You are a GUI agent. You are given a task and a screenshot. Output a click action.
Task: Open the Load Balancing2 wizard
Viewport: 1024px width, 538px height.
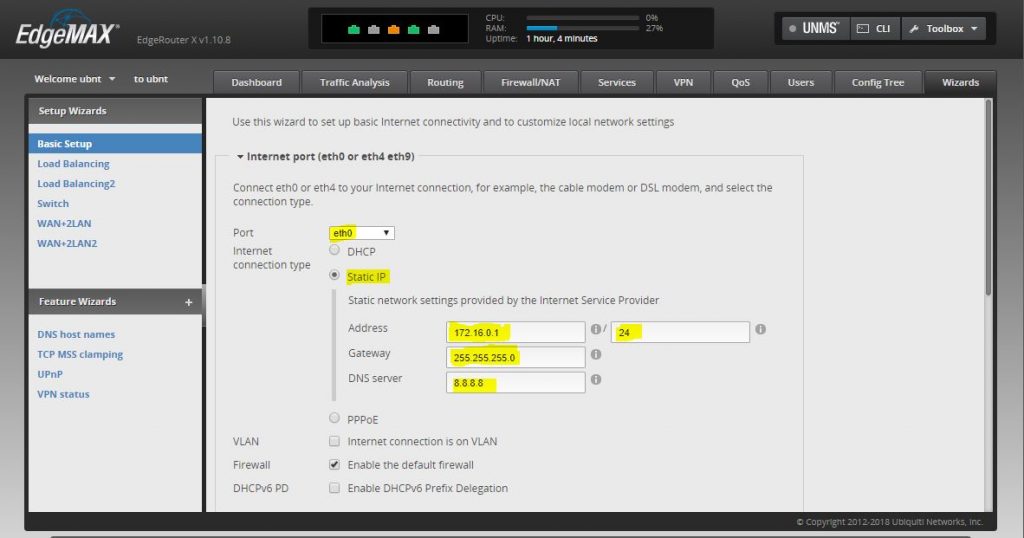click(76, 184)
